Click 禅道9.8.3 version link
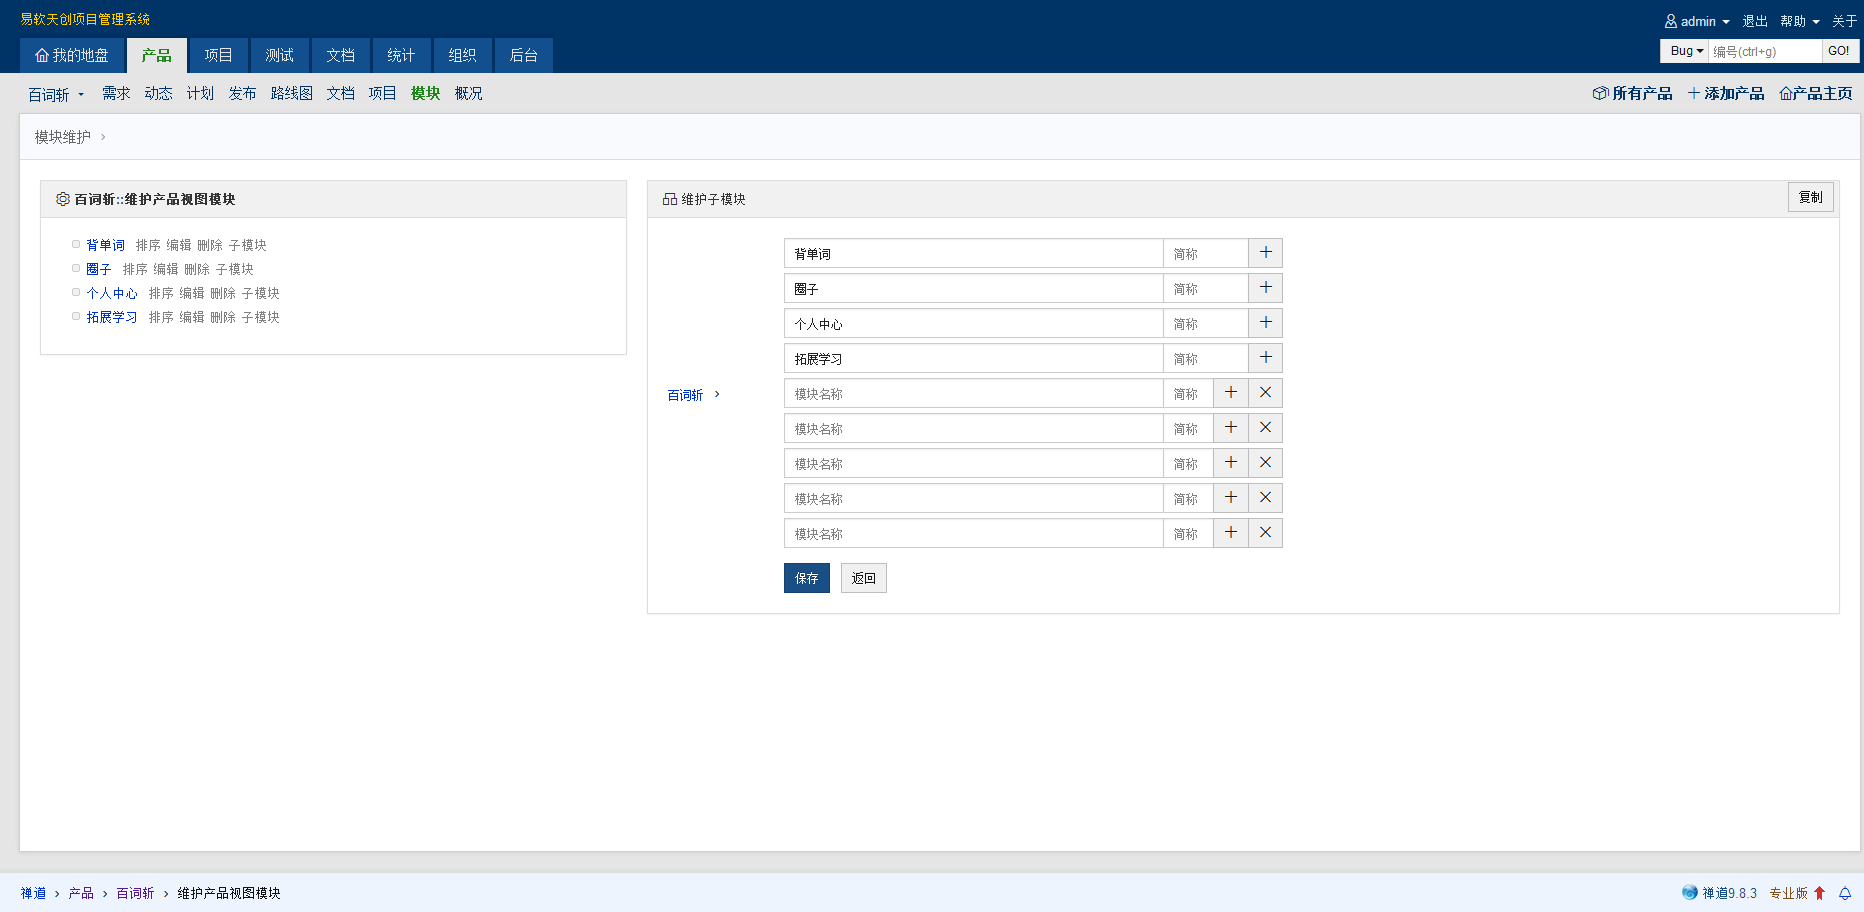The height and width of the screenshot is (912, 1864). (1730, 893)
